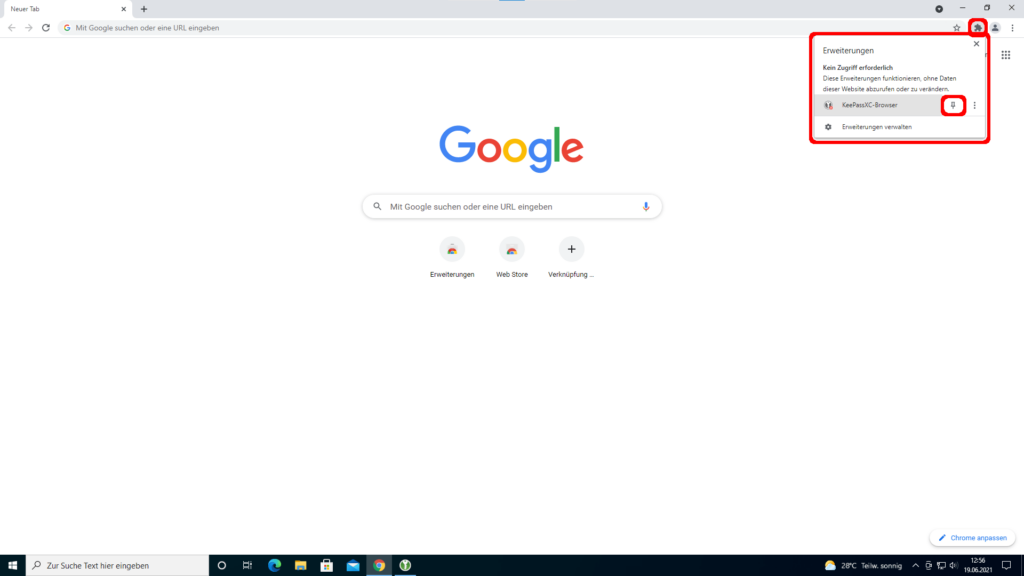Expand the hidden system tray icons

916,566
